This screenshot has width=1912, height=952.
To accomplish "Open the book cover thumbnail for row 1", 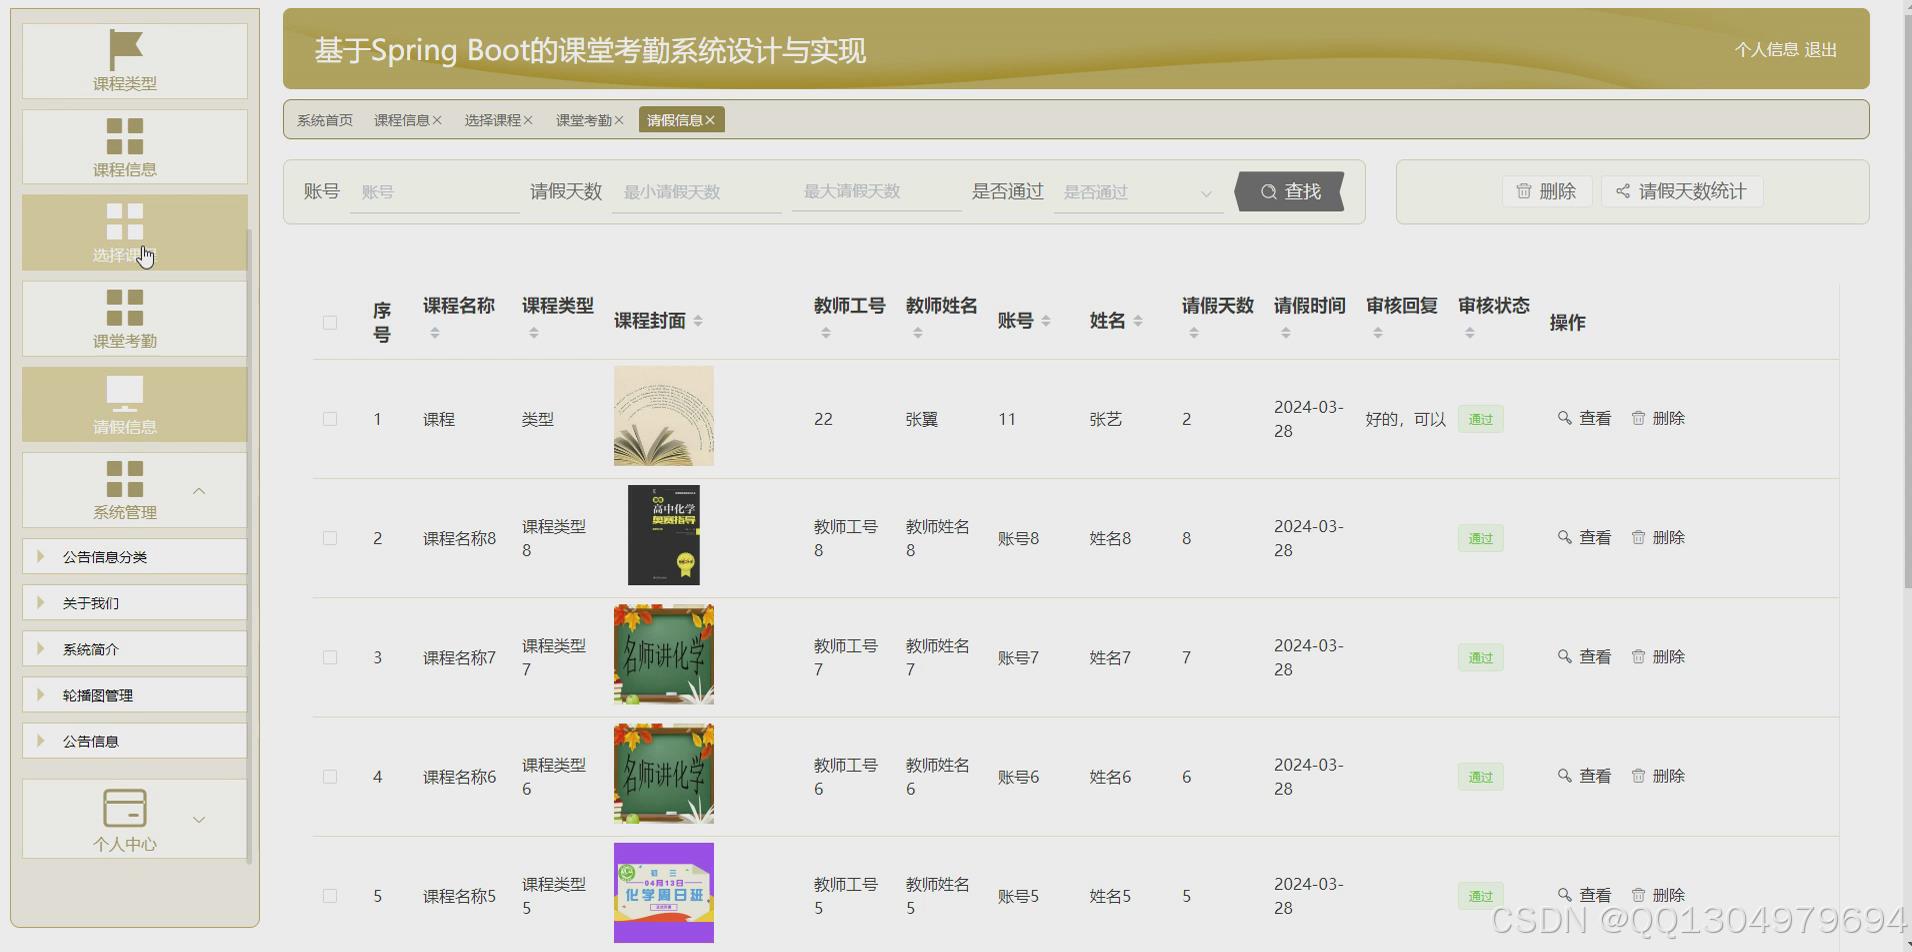I will point(663,415).
